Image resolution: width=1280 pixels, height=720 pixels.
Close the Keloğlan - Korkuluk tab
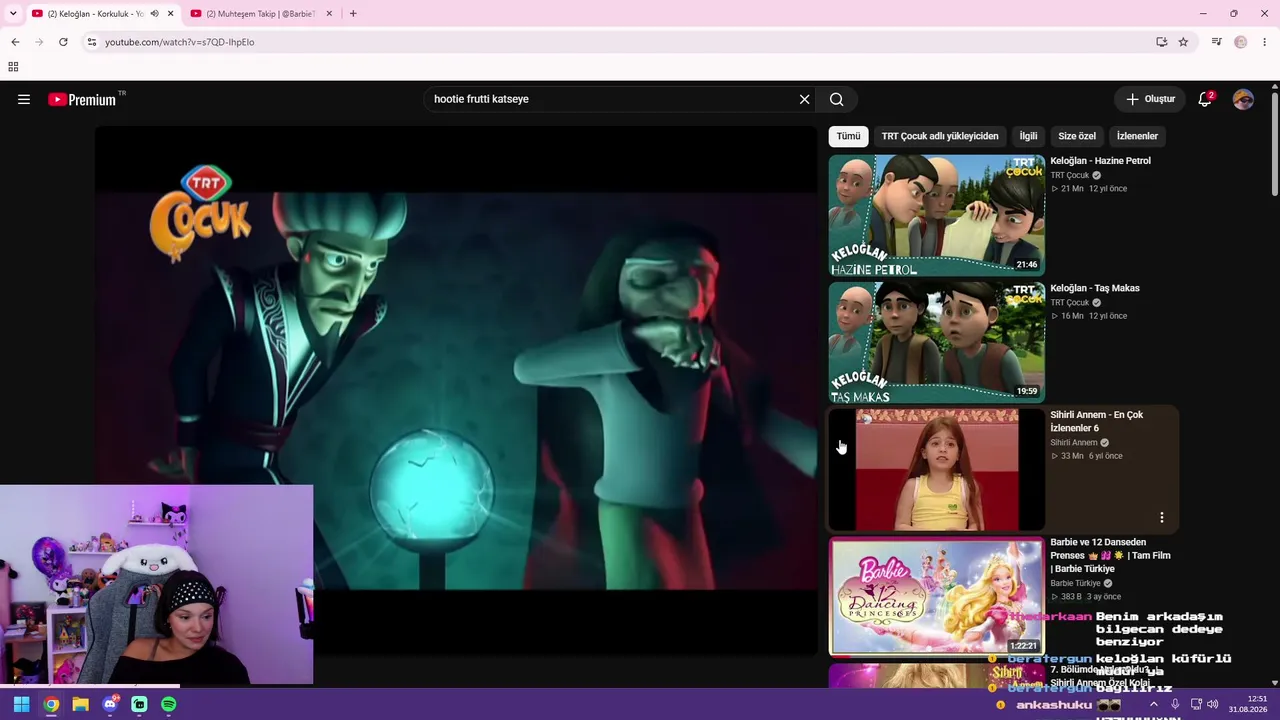pyautogui.click(x=170, y=14)
